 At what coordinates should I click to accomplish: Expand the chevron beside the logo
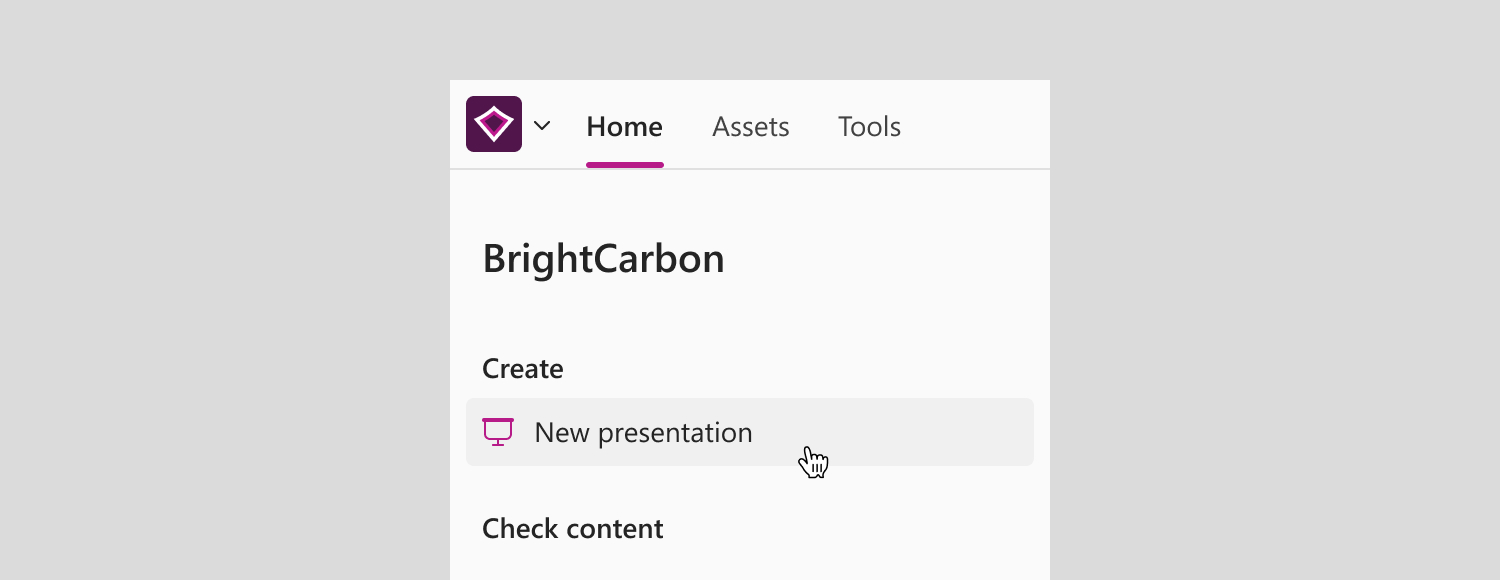pyautogui.click(x=542, y=126)
